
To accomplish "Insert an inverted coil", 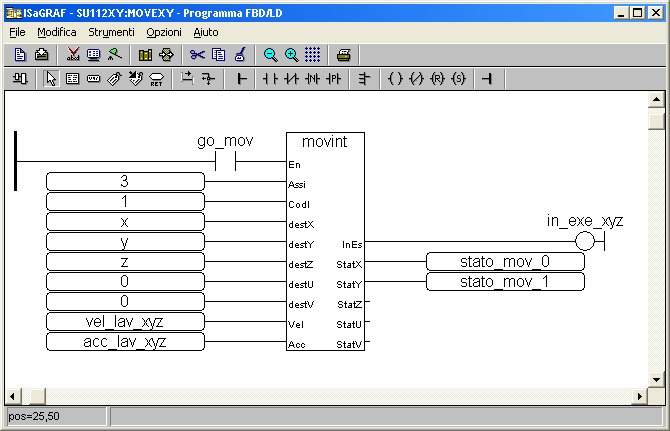I will 416,79.
